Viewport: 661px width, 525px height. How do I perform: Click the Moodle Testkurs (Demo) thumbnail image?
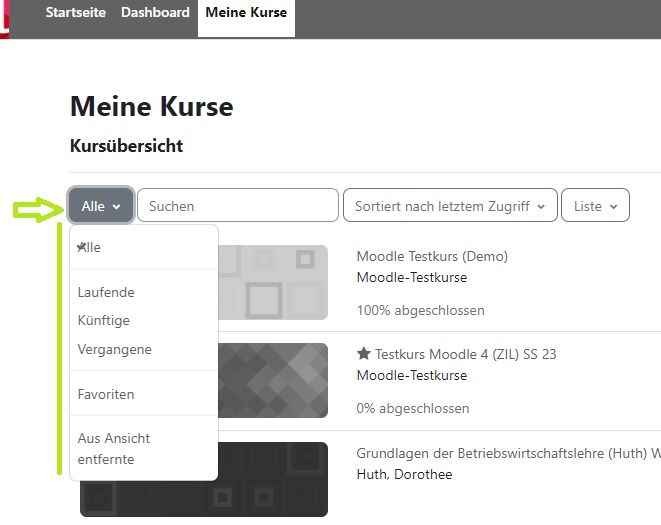pos(273,282)
